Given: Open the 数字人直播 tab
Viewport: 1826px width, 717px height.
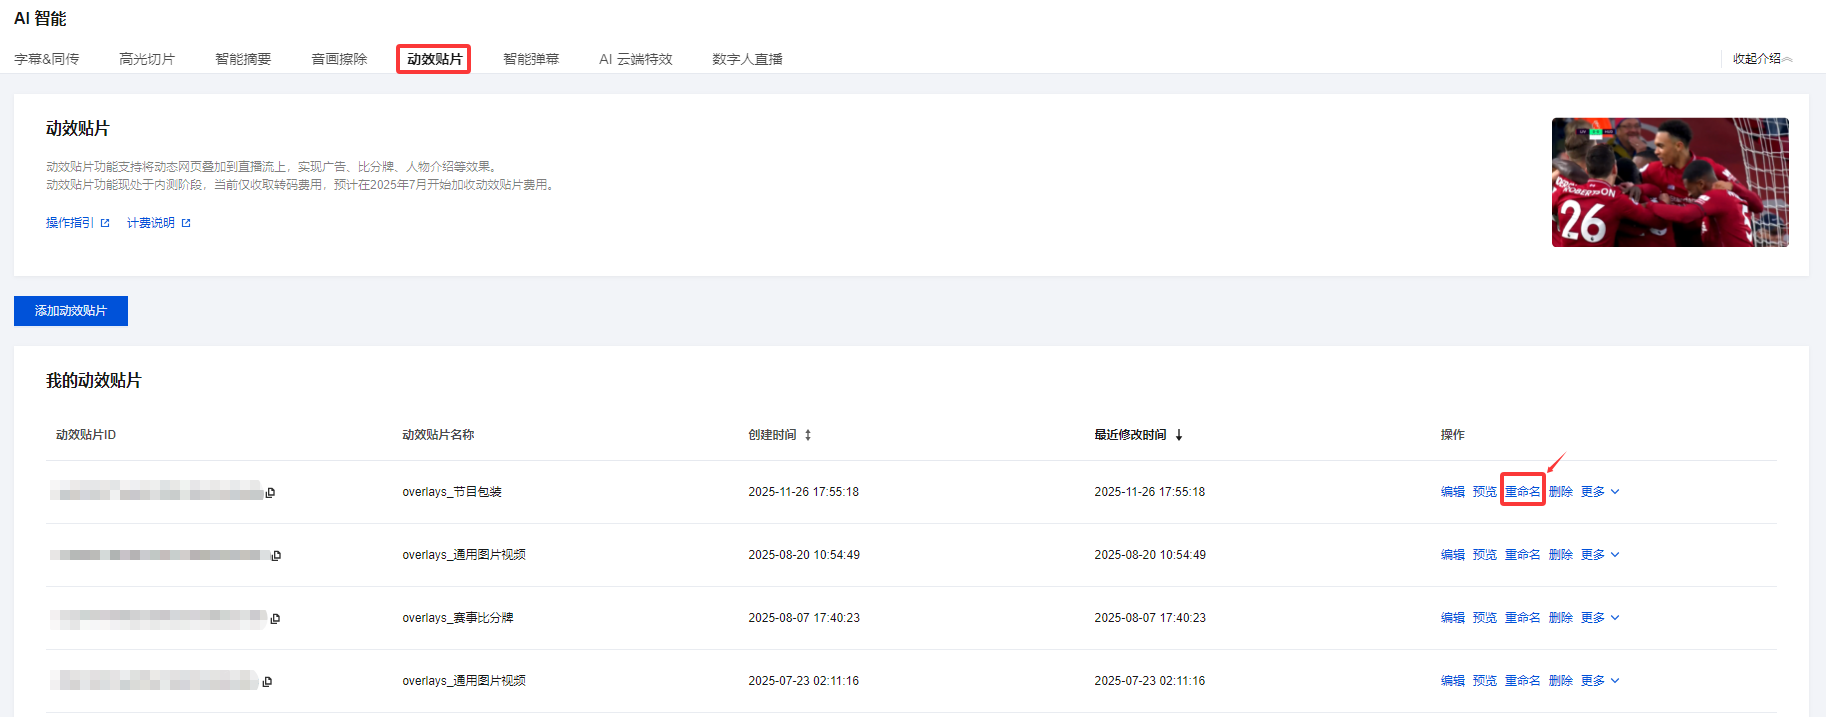Looking at the screenshot, I should (747, 59).
